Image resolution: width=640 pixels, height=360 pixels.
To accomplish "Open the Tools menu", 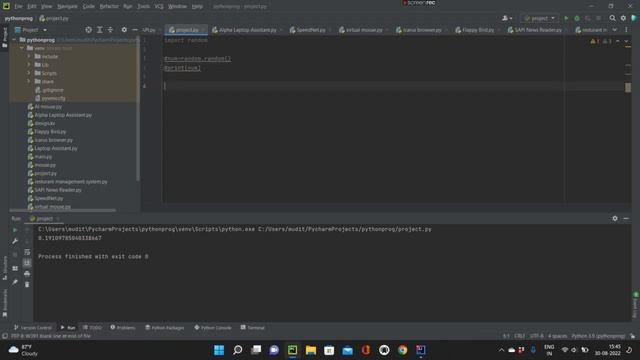I will click(x=143, y=7).
